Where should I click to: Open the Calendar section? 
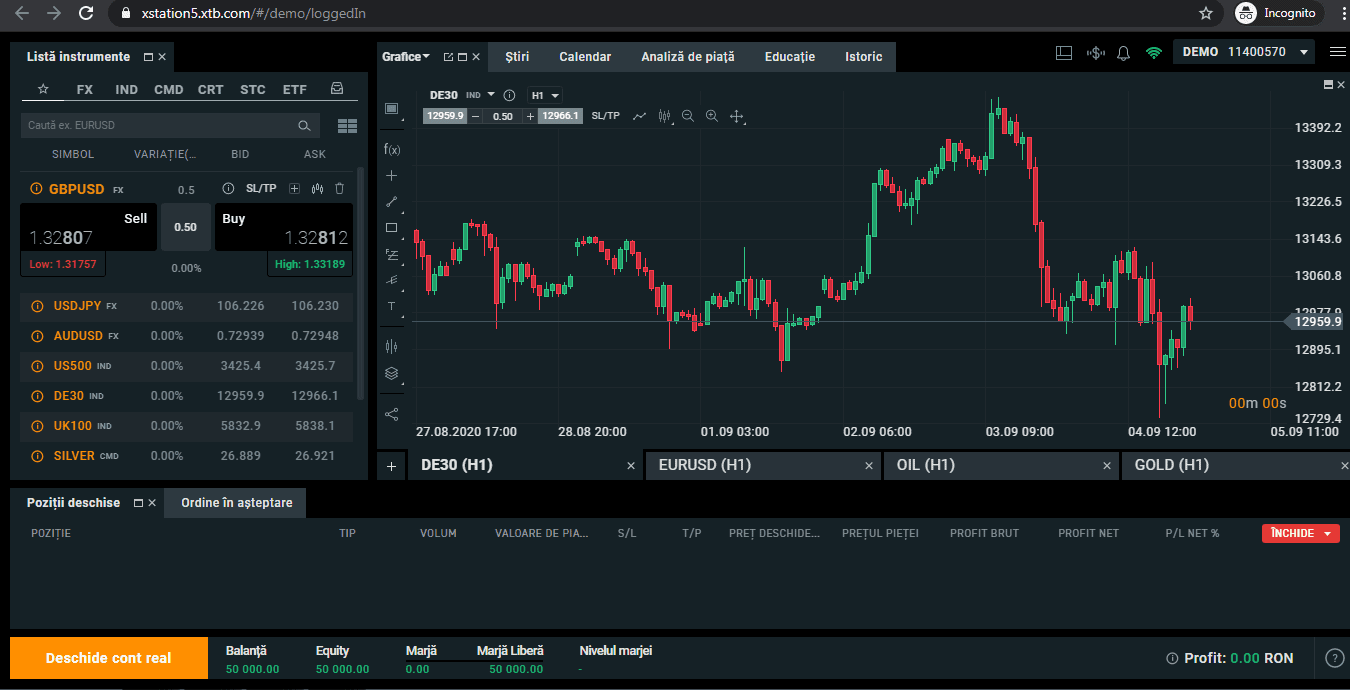(585, 57)
